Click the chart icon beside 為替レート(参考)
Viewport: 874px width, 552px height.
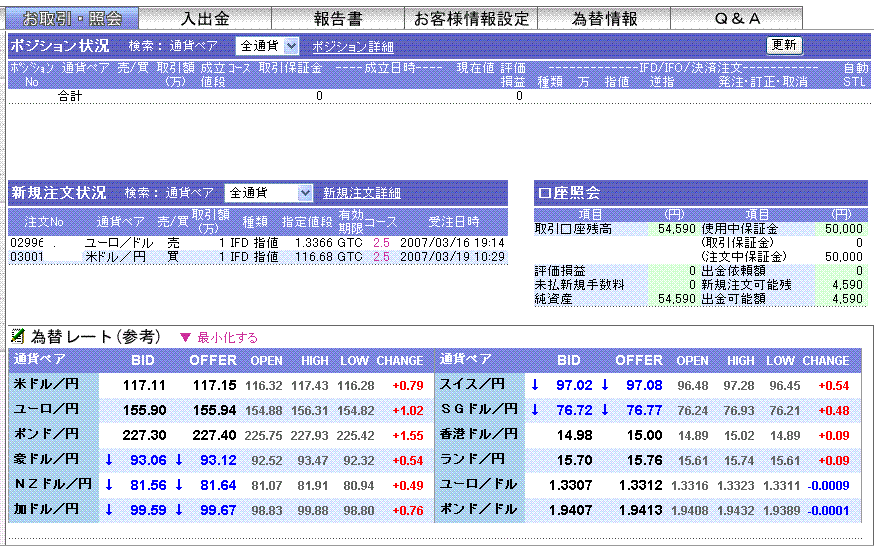click(x=17, y=337)
